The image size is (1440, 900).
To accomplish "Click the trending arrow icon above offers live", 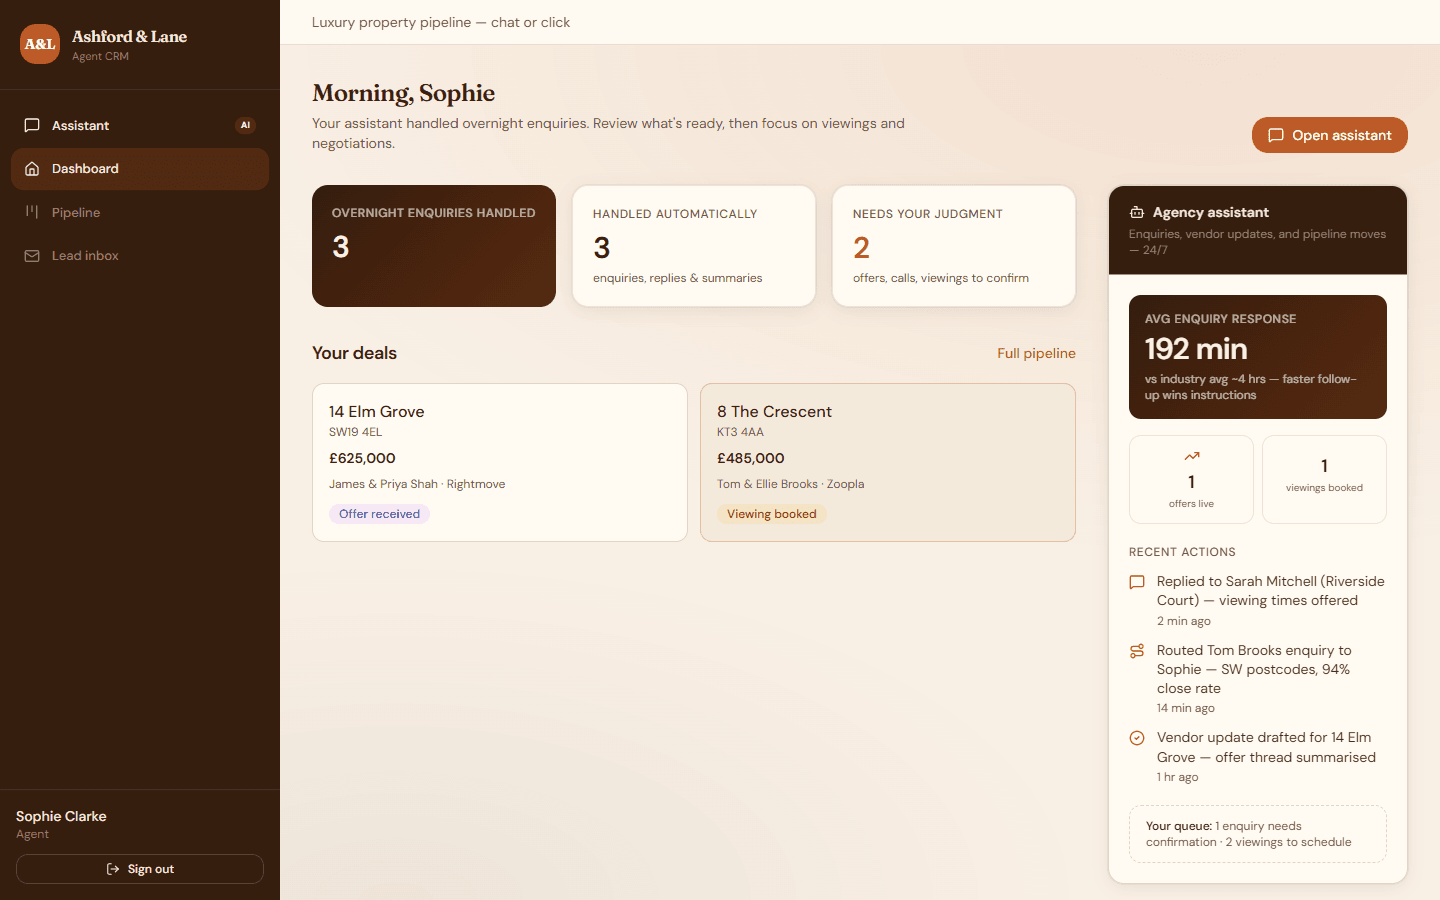I will click(x=1191, y=456).
